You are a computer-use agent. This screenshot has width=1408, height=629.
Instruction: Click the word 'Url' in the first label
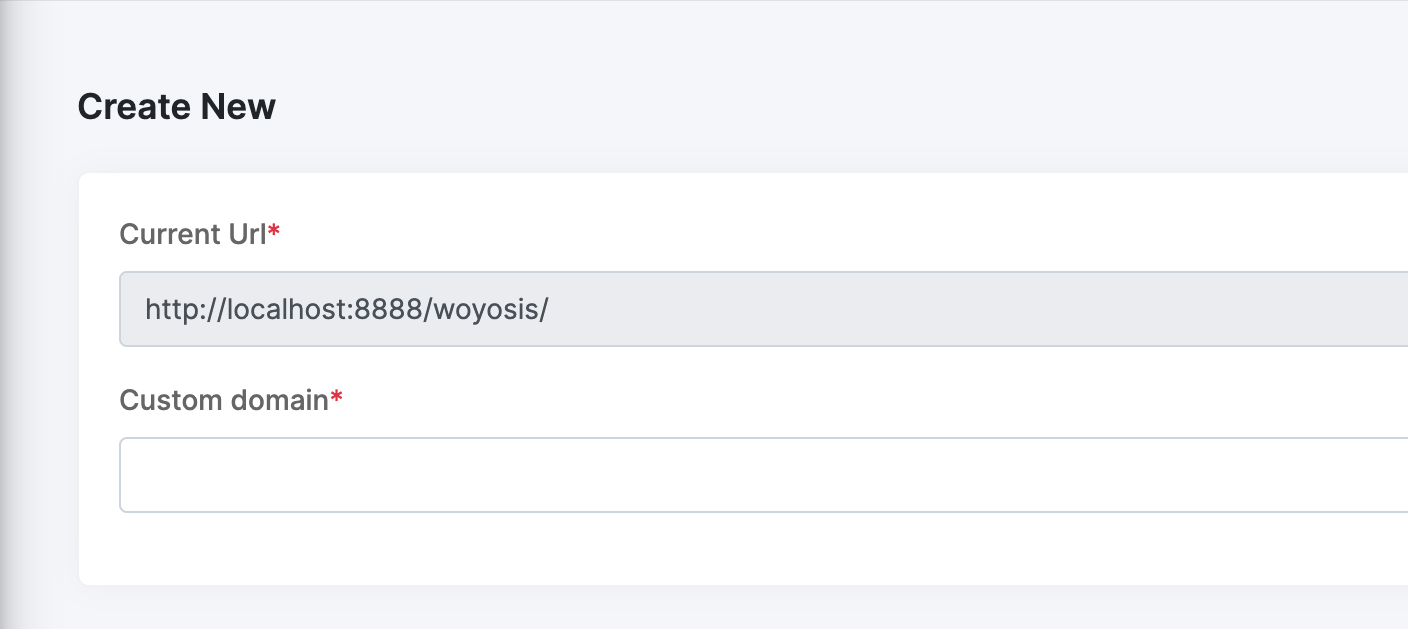244,234
